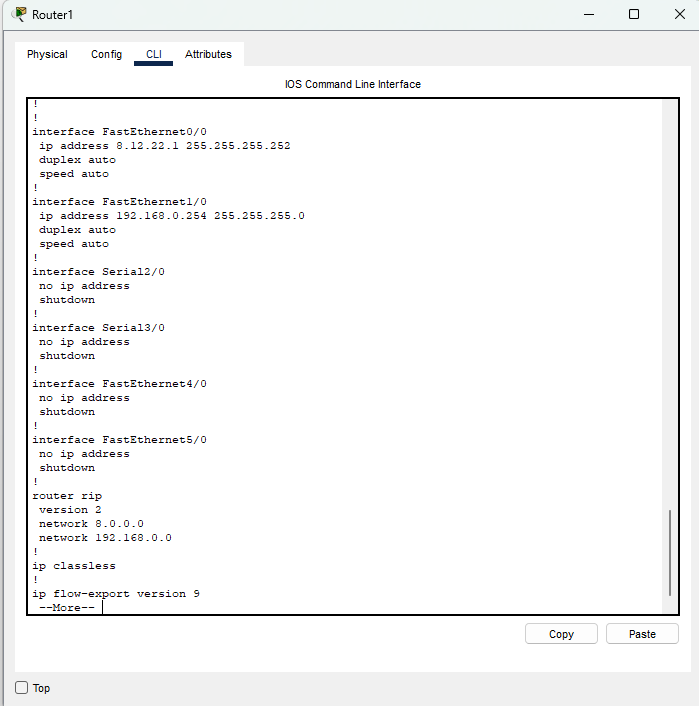The height and width of the screenshot is (706, 699).
Task: Click the Paste button
Action: pos(642,634)
